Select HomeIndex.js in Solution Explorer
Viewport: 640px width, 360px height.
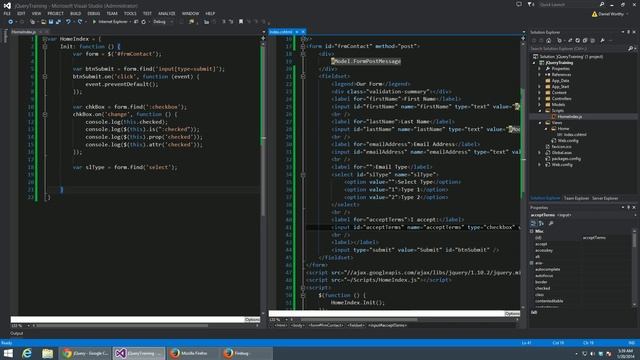click(569, 117)
